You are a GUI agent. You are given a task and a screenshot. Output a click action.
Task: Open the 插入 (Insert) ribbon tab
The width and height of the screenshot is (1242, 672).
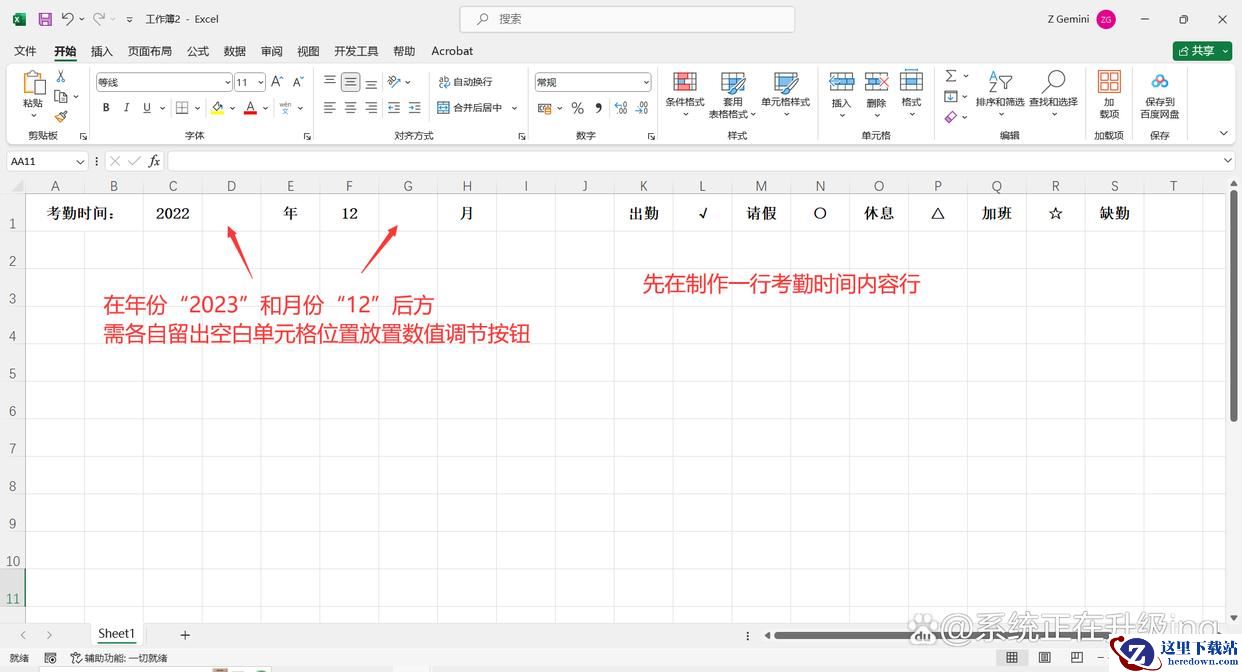(102, 51)
